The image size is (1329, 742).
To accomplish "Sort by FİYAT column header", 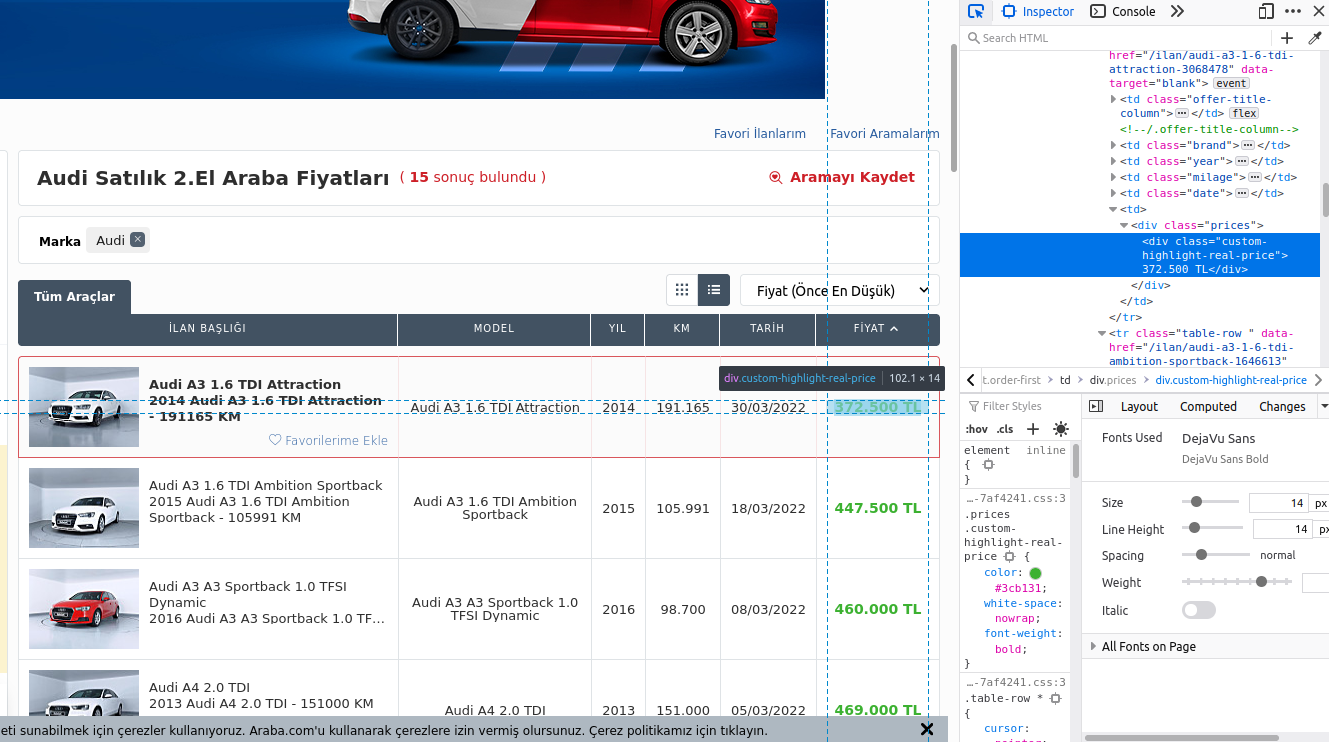I will pyautogui.click(x=877, y=329).
